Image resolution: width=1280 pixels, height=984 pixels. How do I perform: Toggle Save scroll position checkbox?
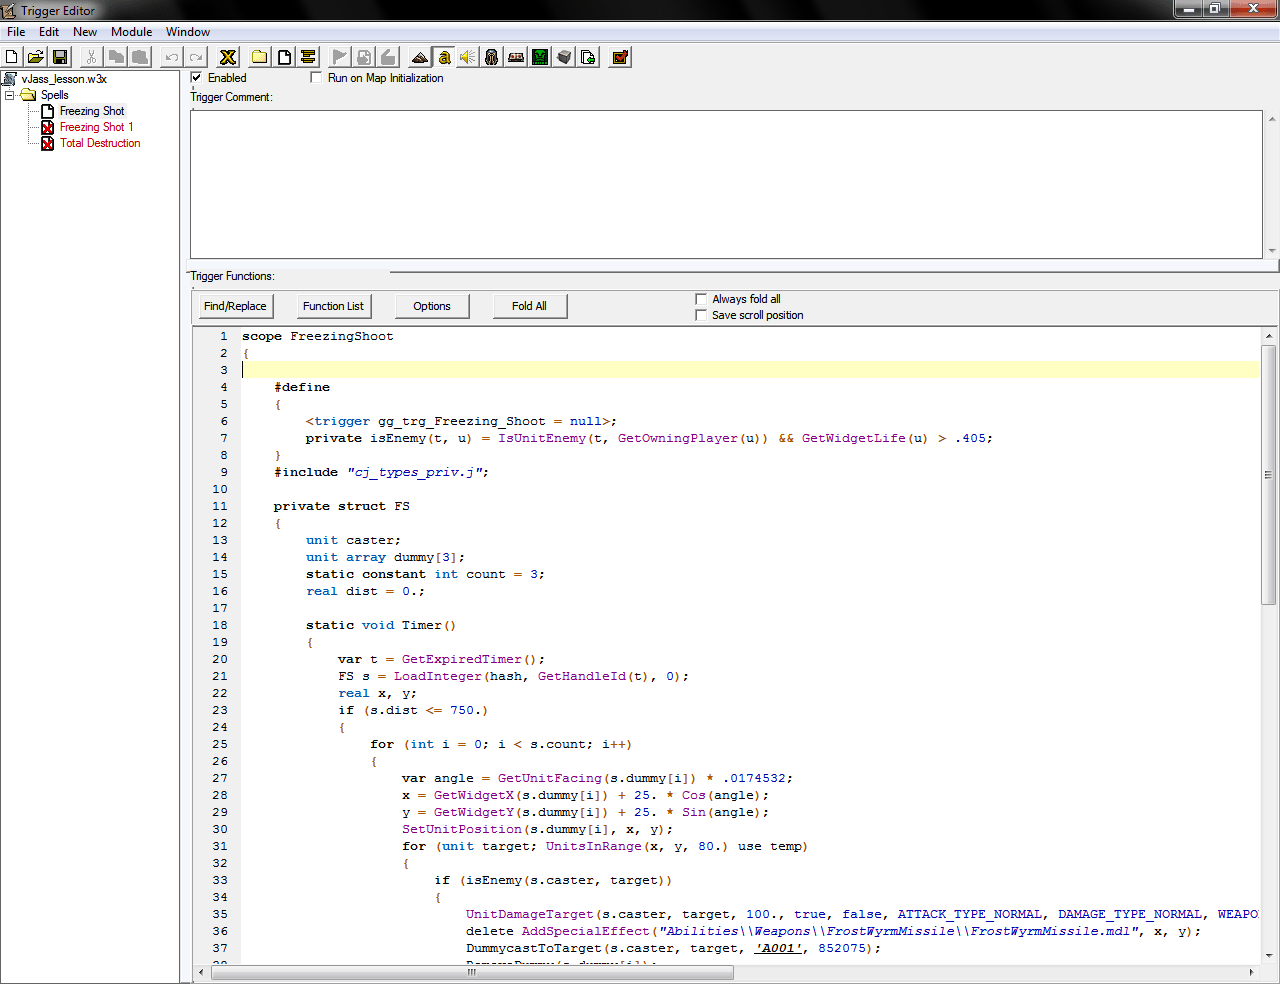tap(701, 315)
